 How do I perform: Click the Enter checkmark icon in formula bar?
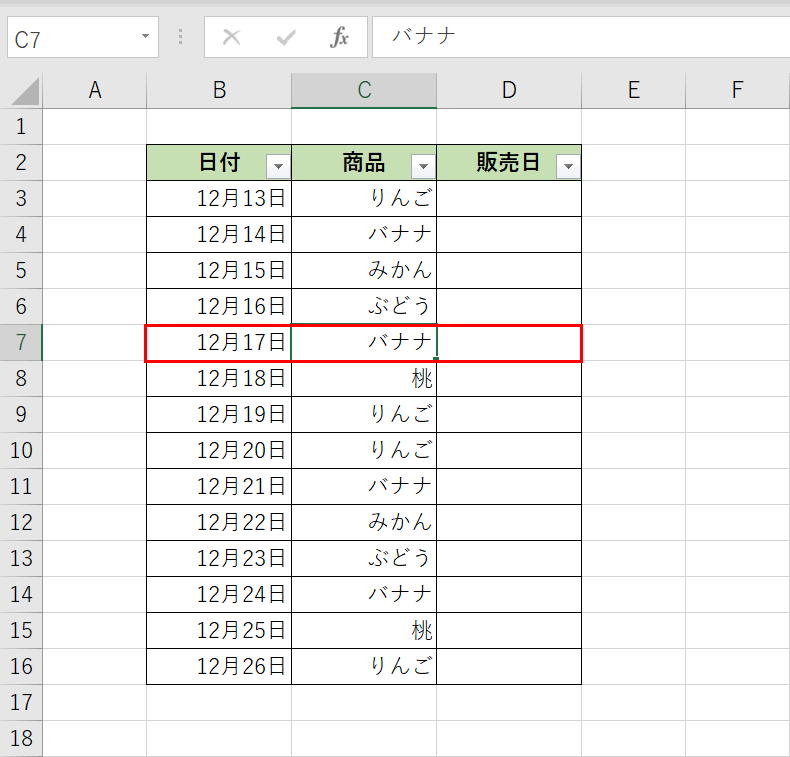point(286,38)
